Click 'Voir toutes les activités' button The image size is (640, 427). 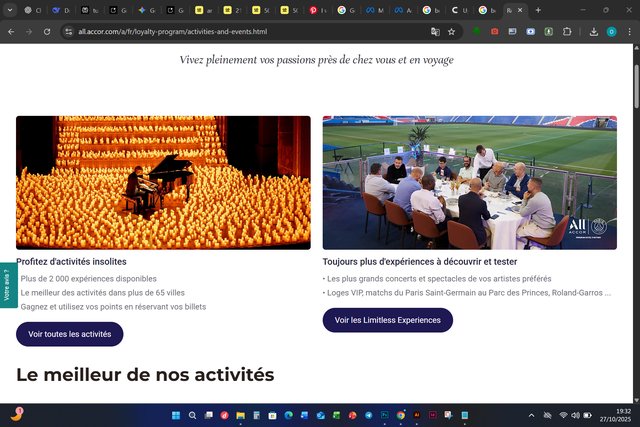[x=70, y=334]
